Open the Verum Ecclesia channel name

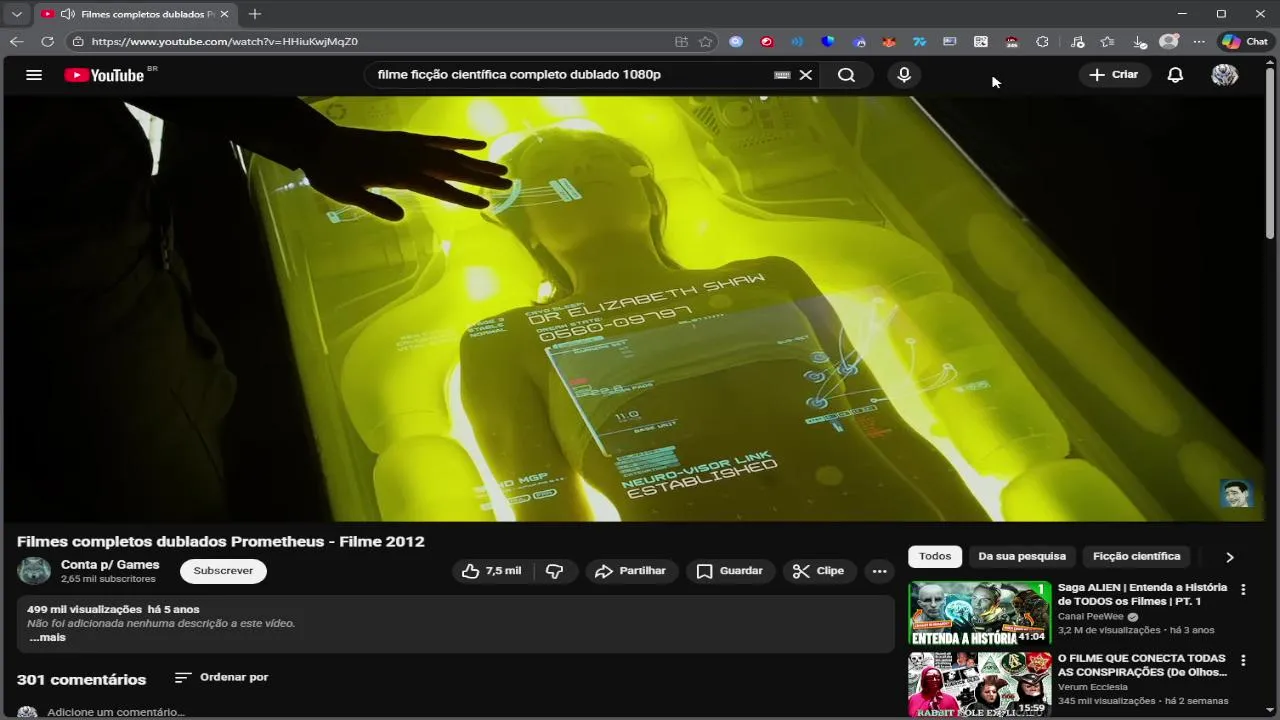tap(1093, 687)
